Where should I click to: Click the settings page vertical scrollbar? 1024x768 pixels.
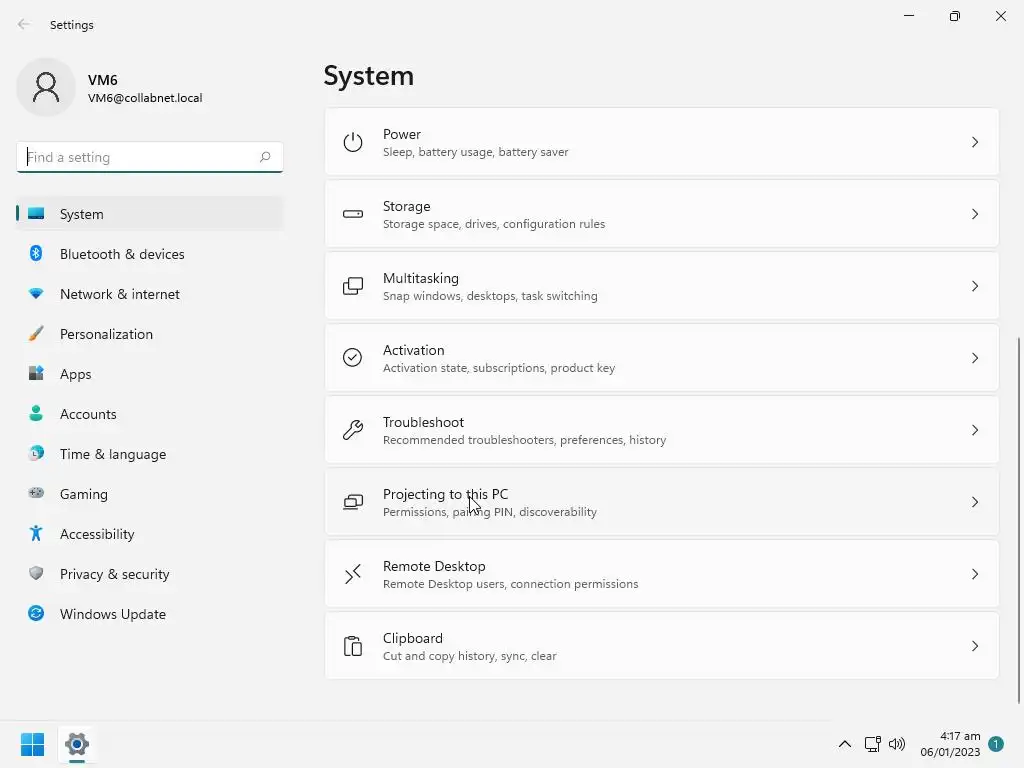coord(1019,520)
